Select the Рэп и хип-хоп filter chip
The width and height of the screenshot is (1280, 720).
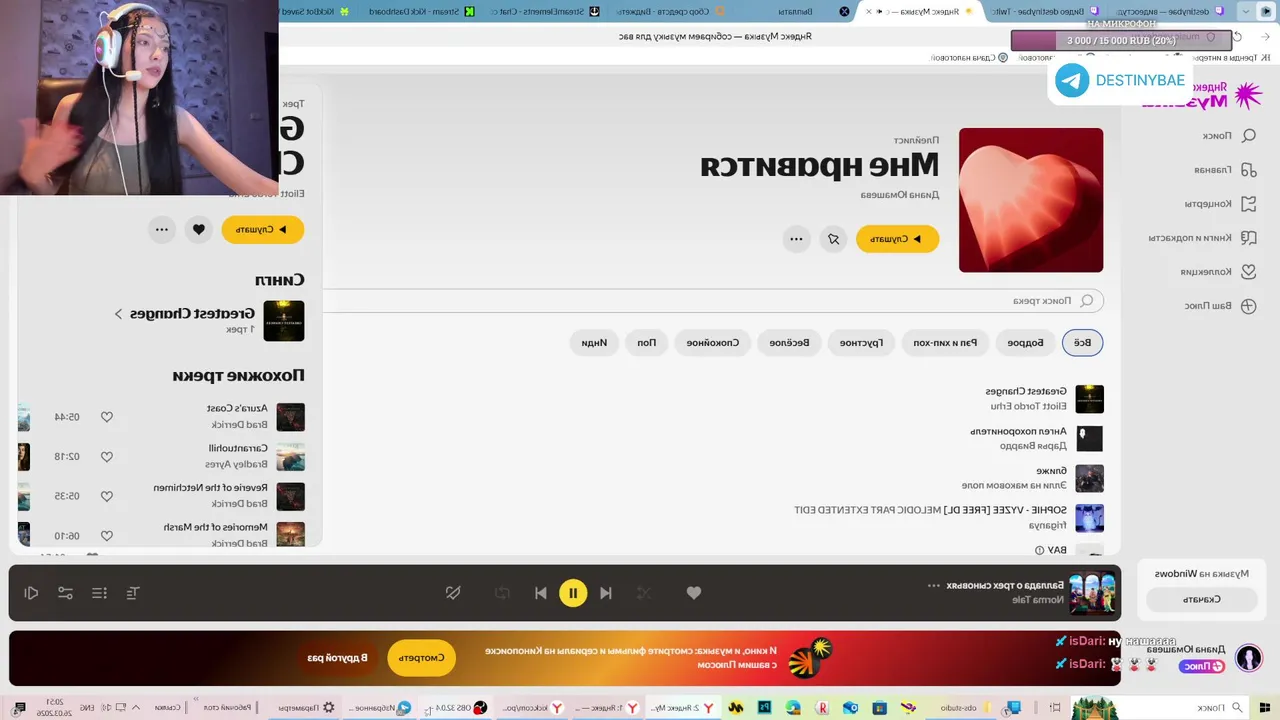coord(945,342)
